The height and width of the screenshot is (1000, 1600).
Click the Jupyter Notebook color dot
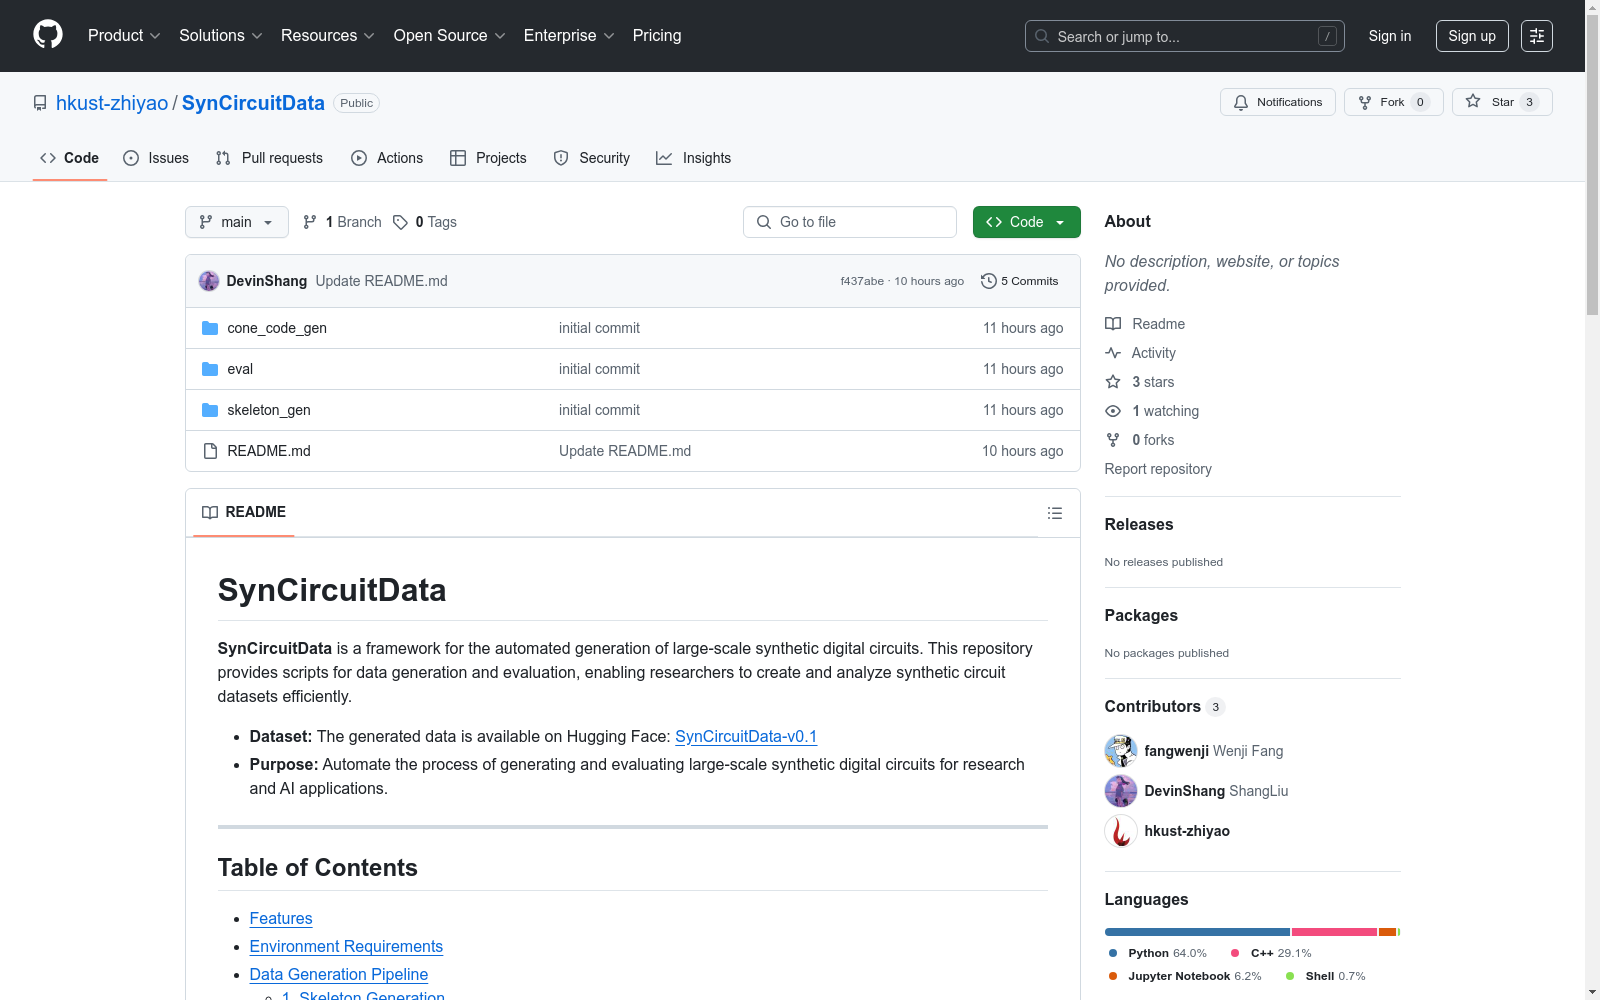1113,976
